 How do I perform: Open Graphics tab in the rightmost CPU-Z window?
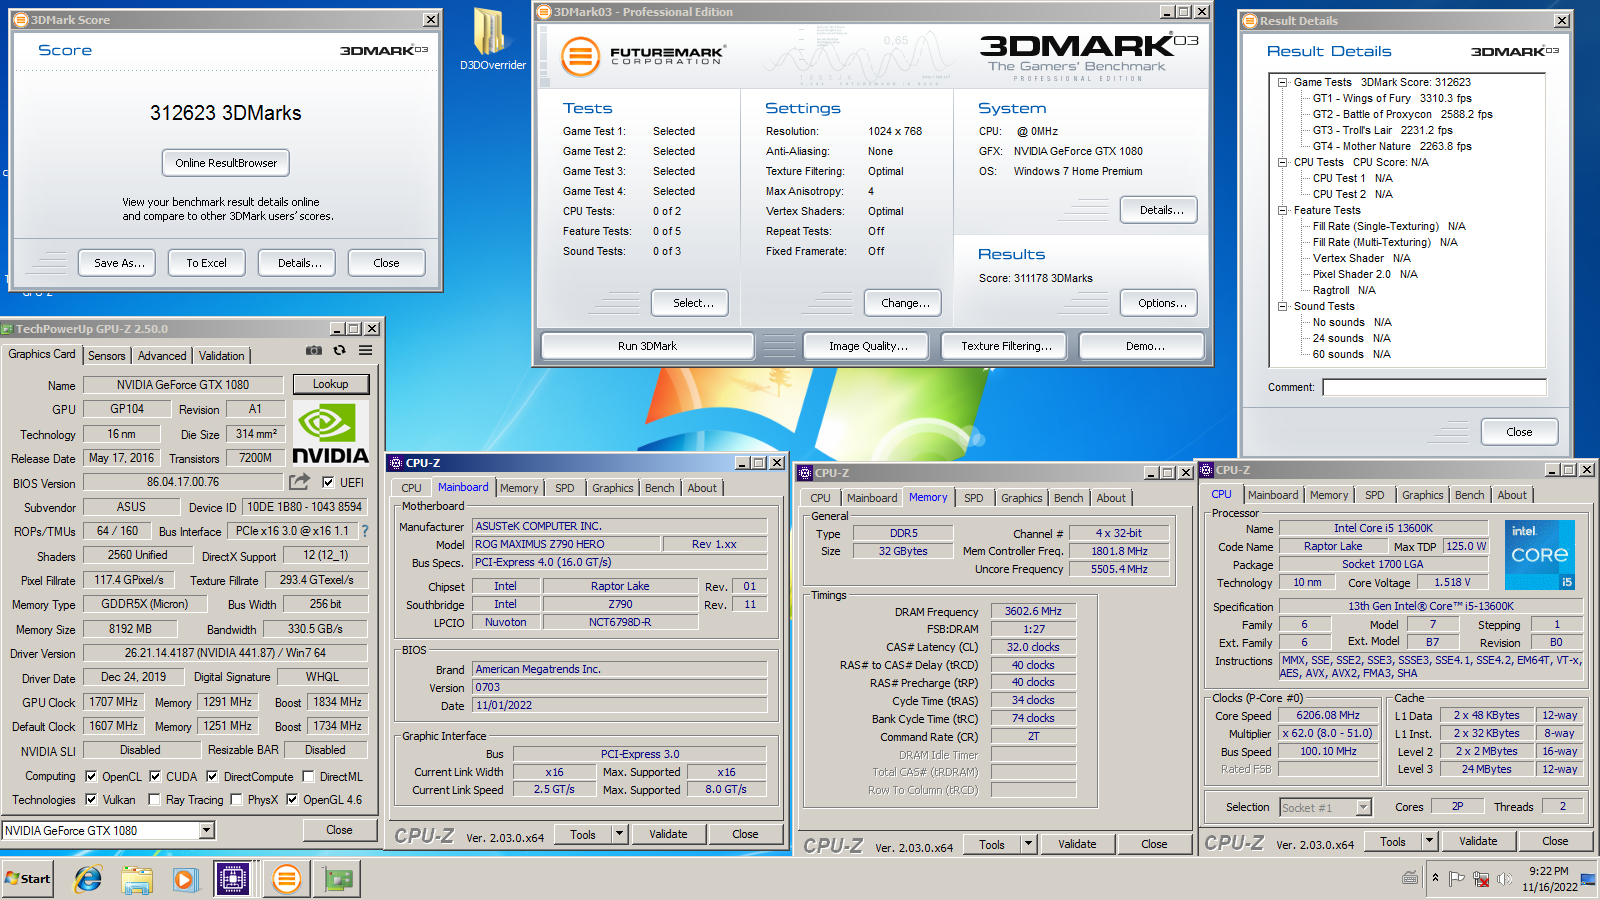click(x=1422, y=495)
